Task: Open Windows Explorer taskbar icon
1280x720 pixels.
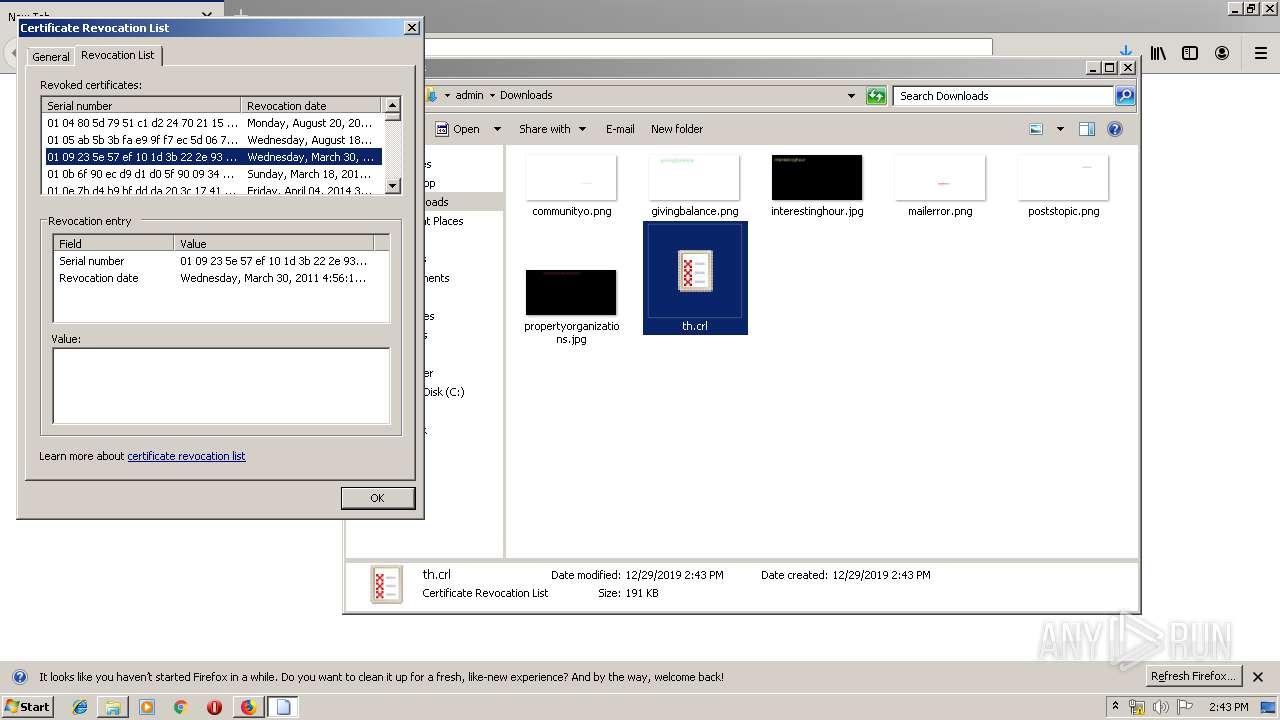Action: coord(113,707)
